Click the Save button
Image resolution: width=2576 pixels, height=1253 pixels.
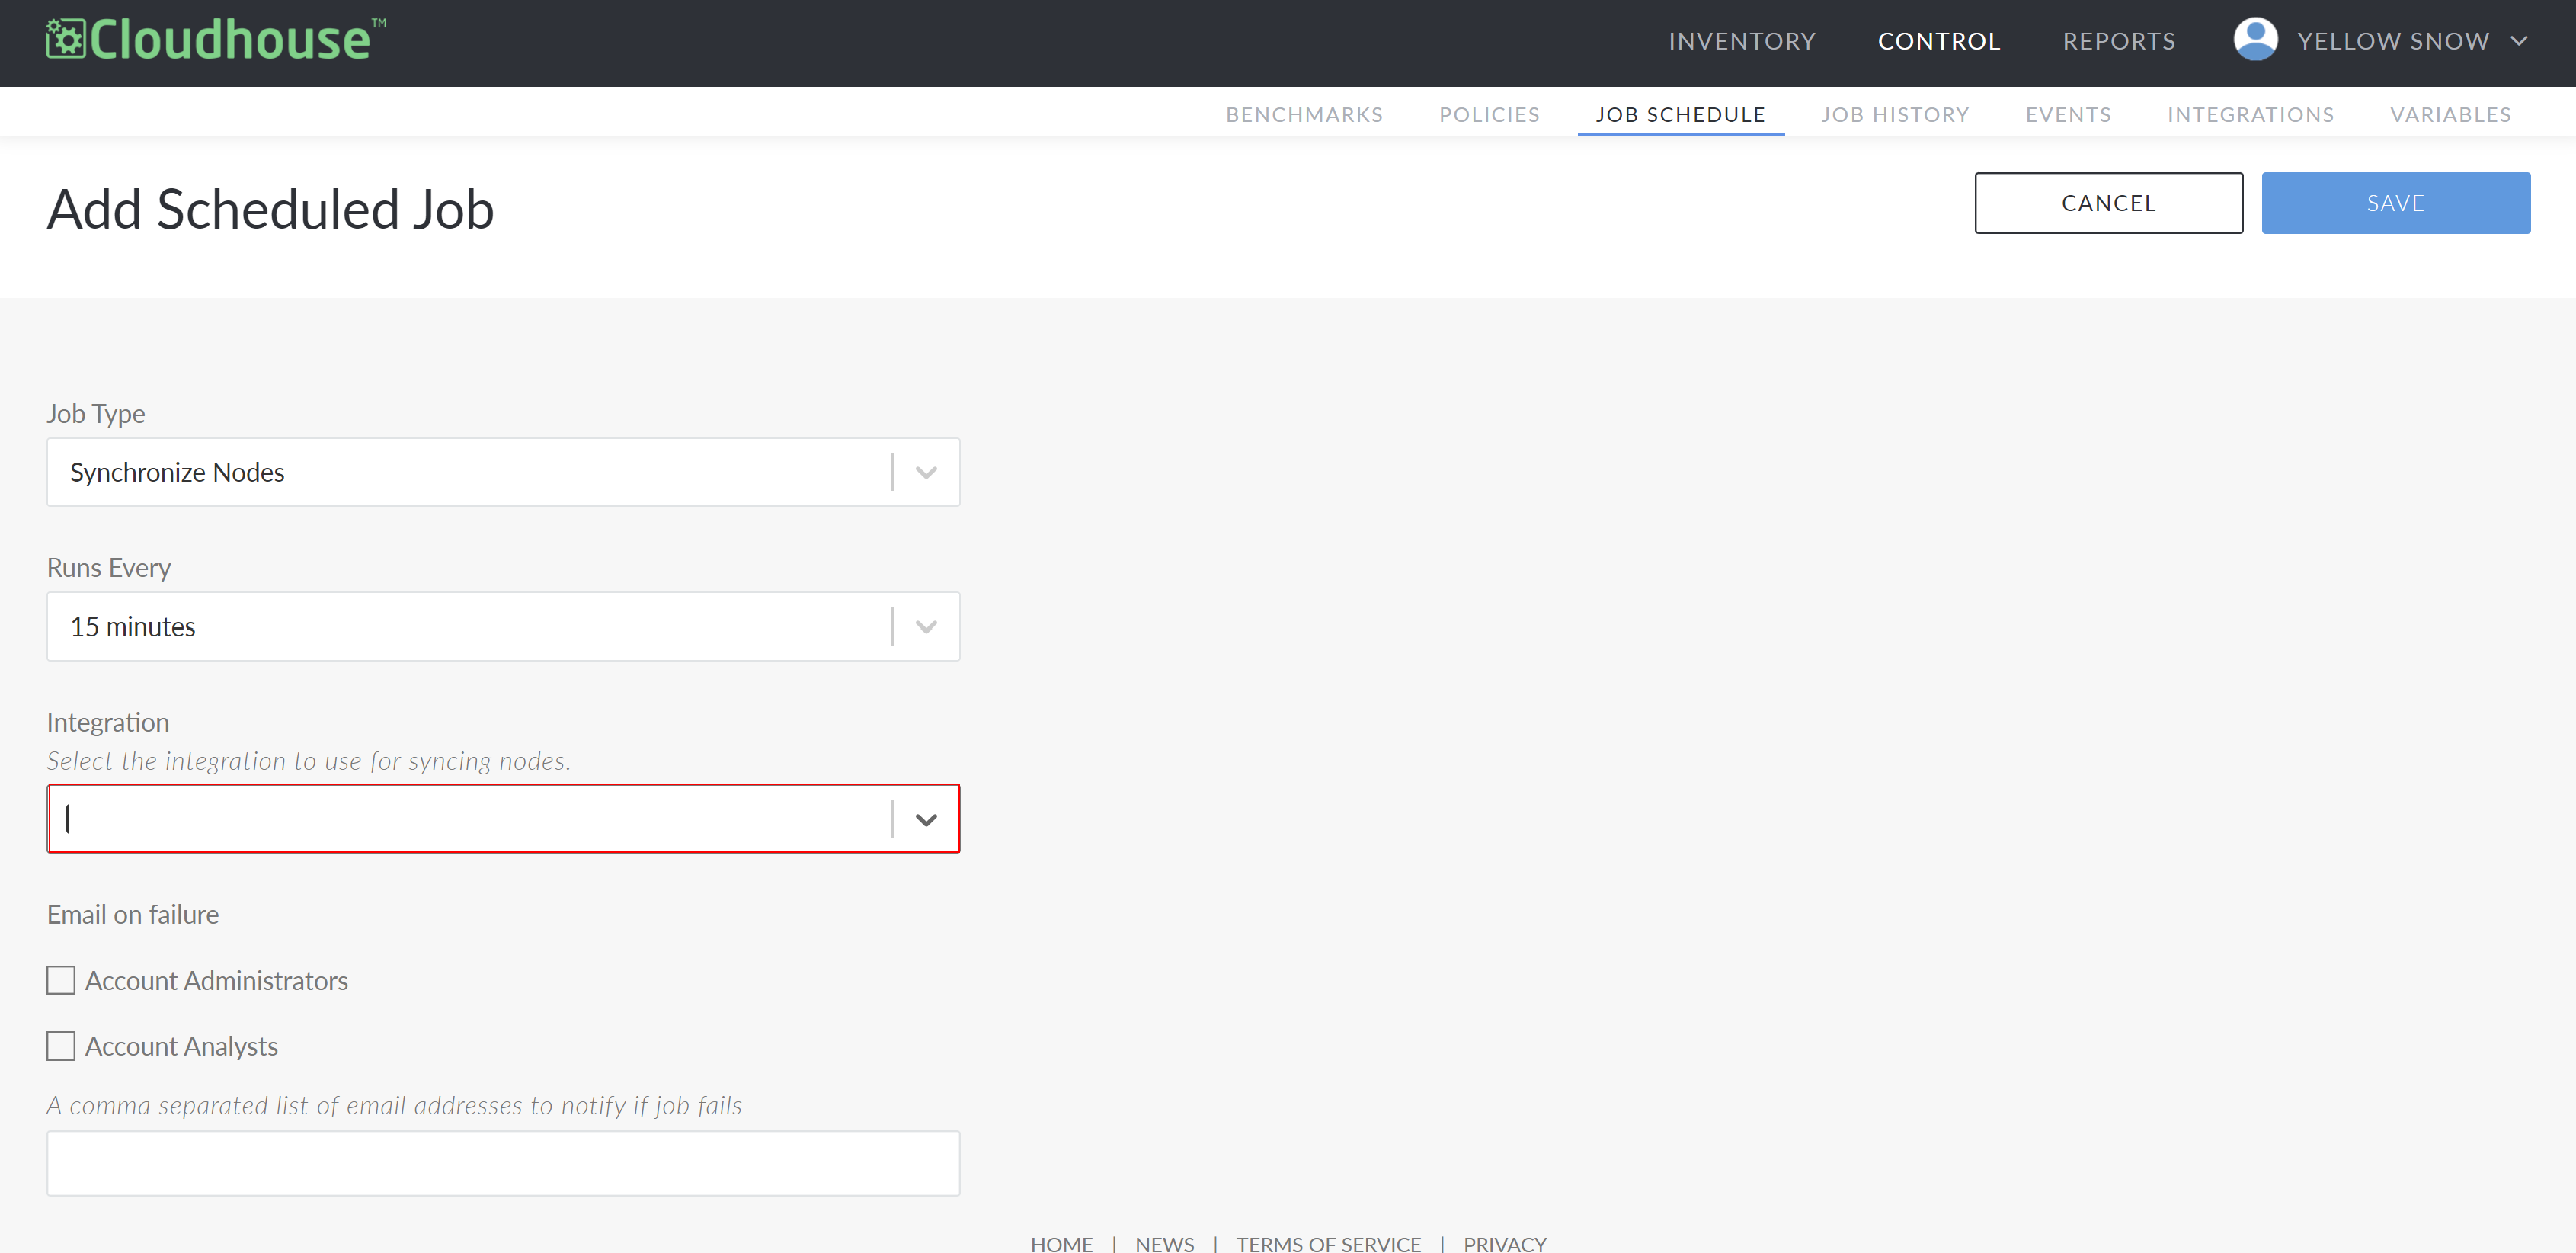click(x=2395, y=203)
